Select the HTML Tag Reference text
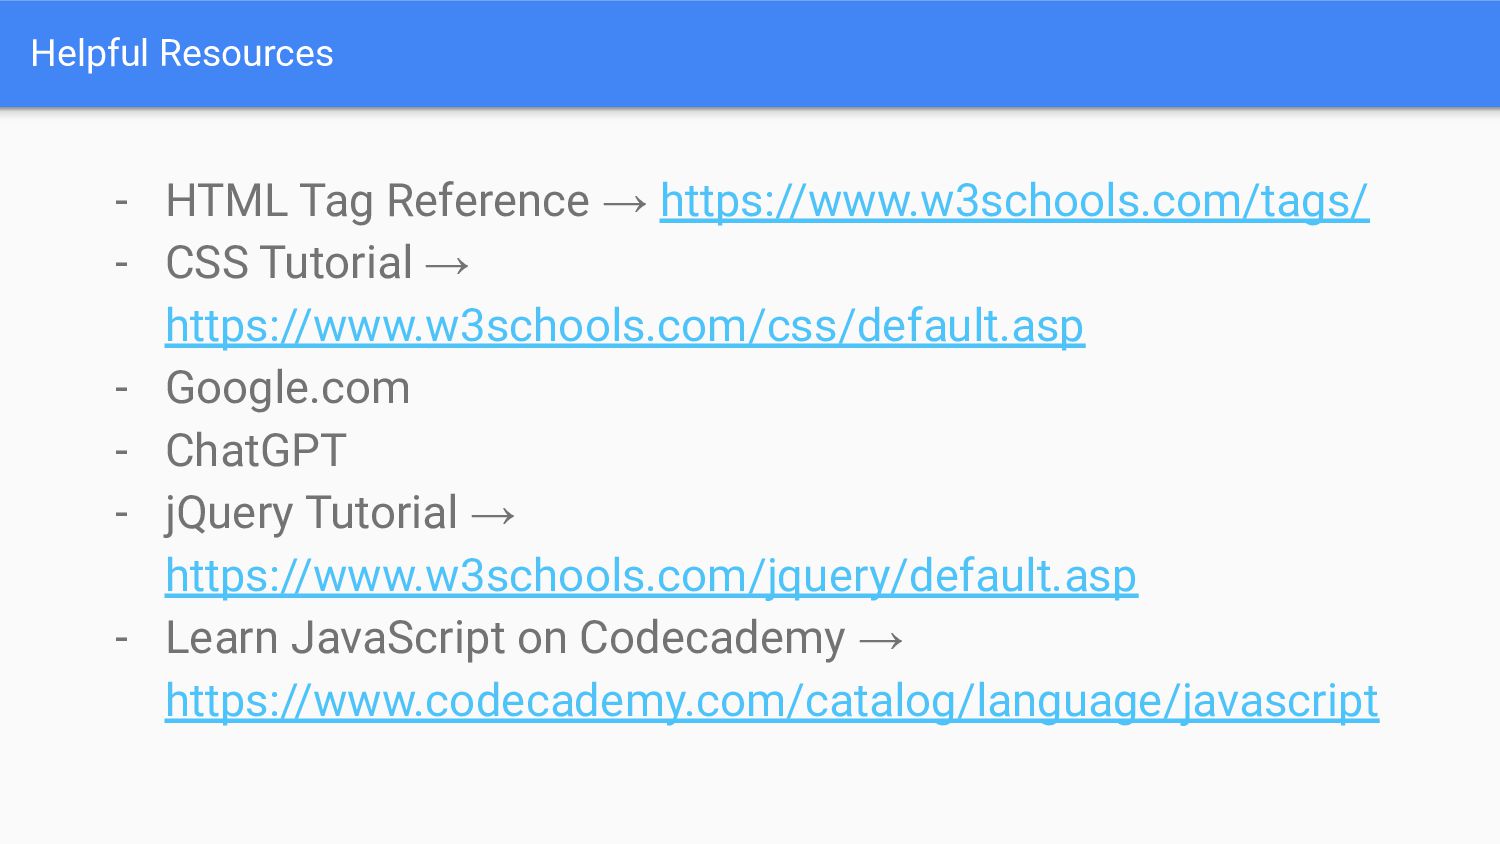 [378, 201]
